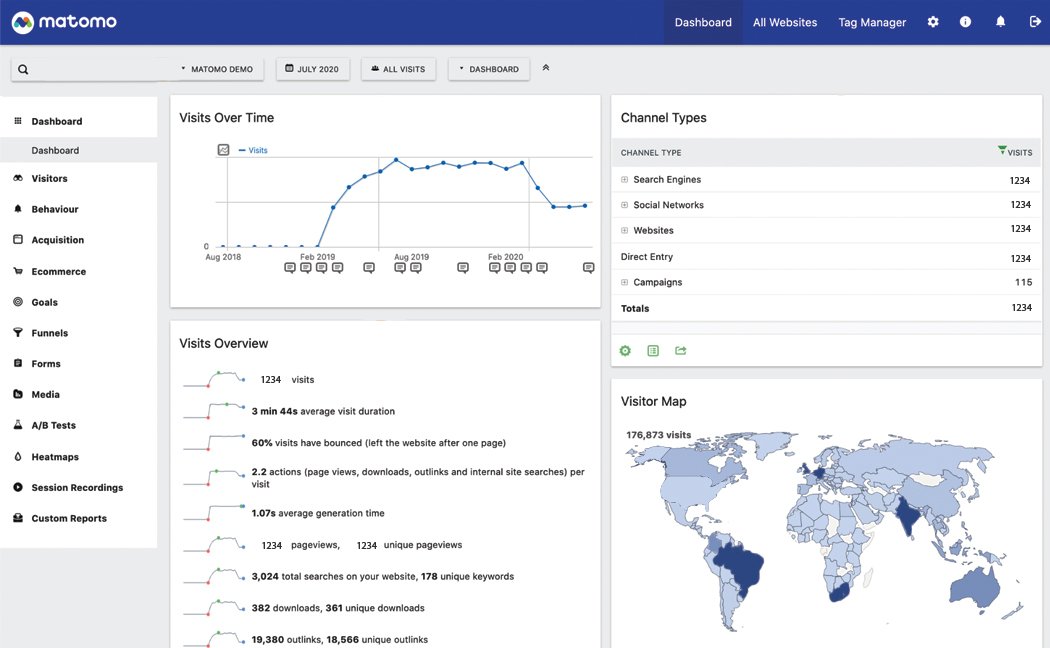Screen dimensions: 1050x648
Task: Open the info icon in top bar
Action: point(965,22)
